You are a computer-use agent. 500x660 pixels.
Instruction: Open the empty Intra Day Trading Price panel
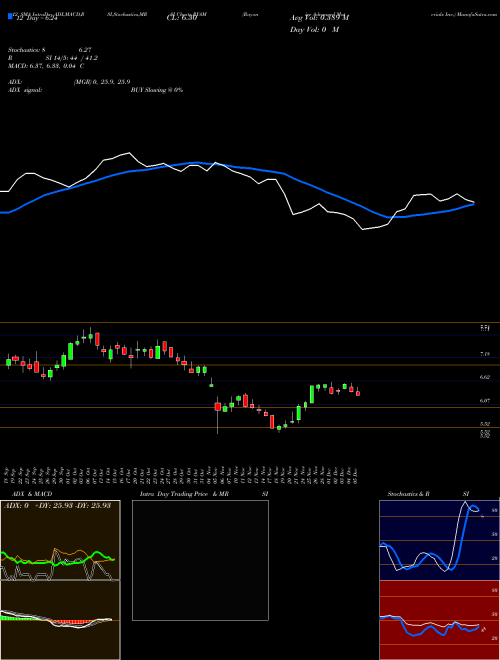tap(200, 560)
